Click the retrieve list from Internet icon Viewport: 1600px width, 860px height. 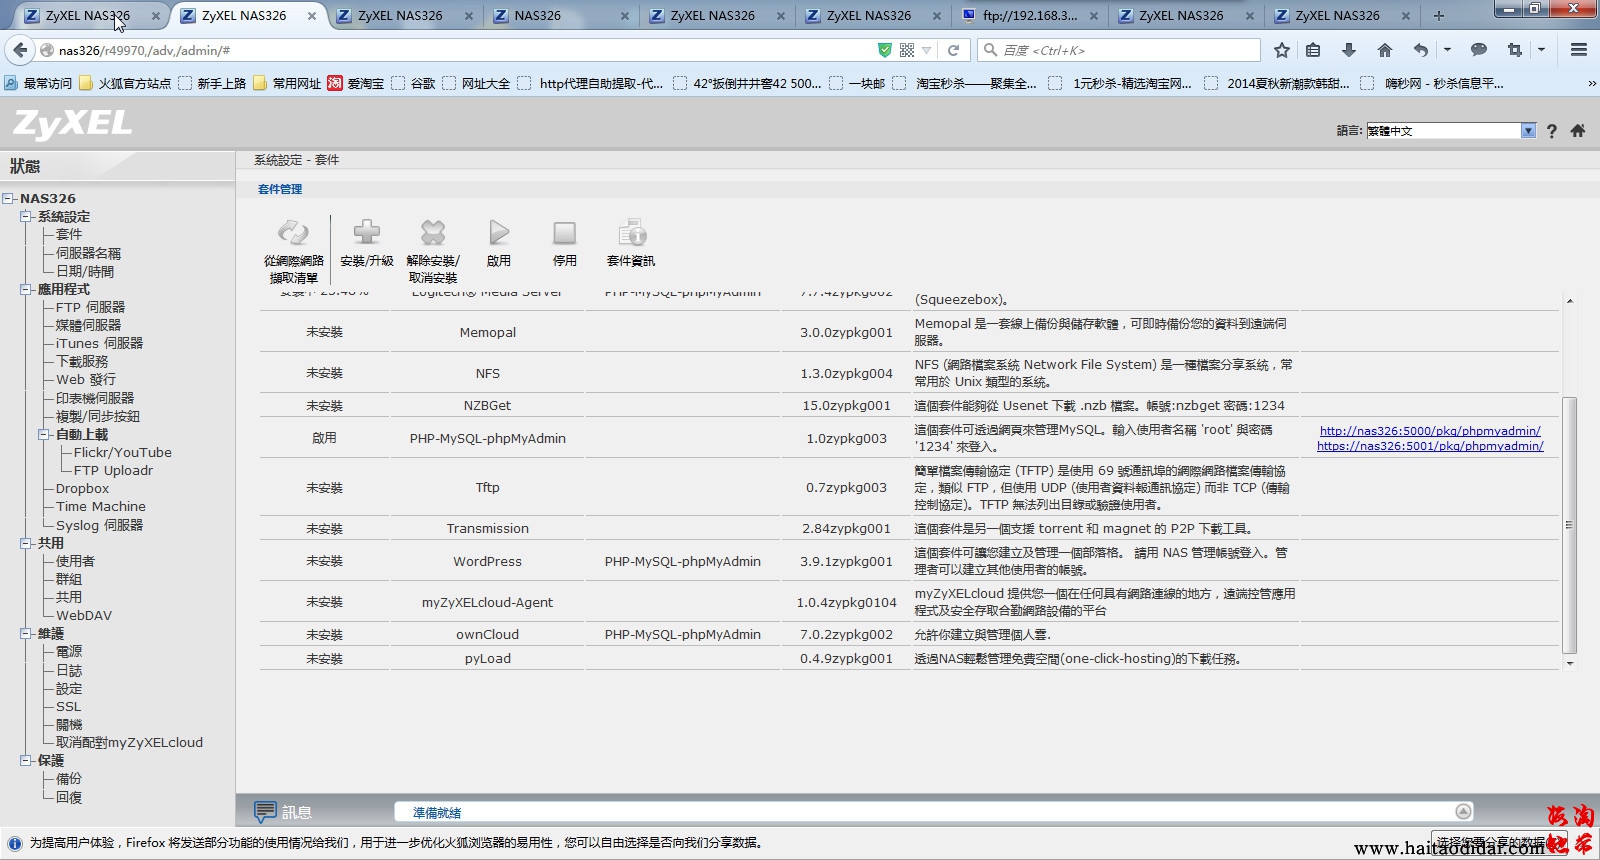[x=293, y=234]
